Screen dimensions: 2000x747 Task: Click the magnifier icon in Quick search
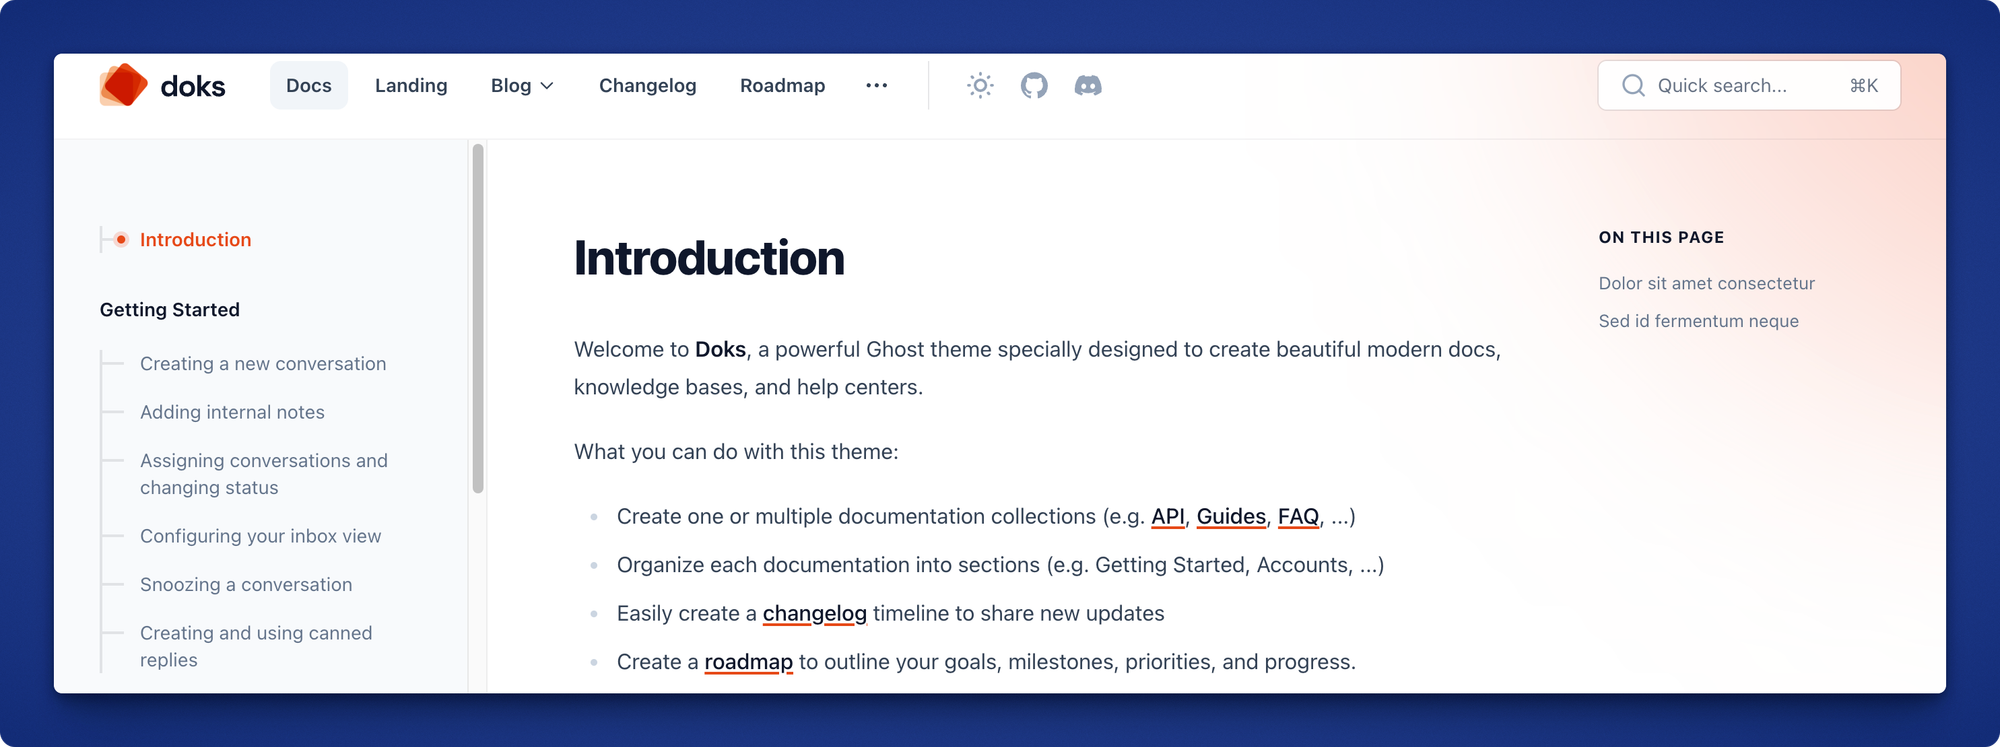coord(1633,85)
